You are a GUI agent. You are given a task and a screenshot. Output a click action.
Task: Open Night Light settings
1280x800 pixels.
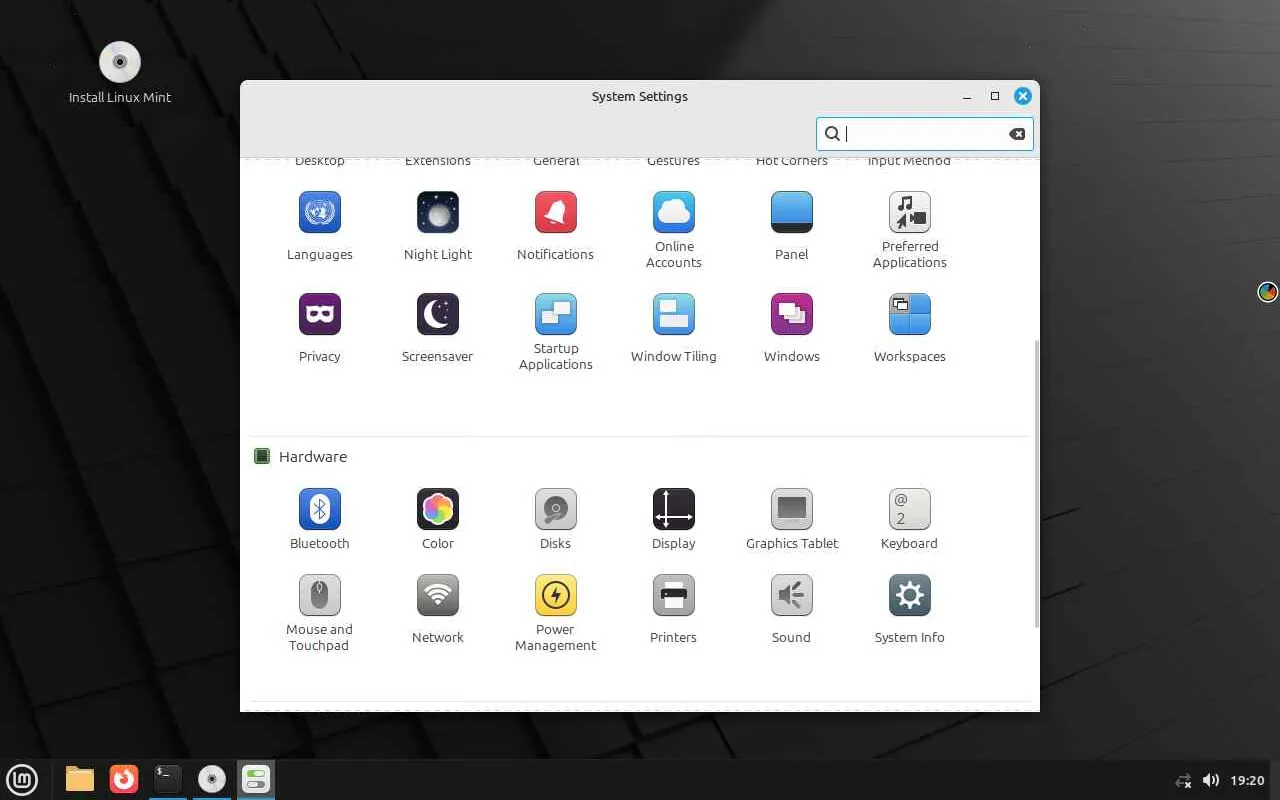pos(438,227)
